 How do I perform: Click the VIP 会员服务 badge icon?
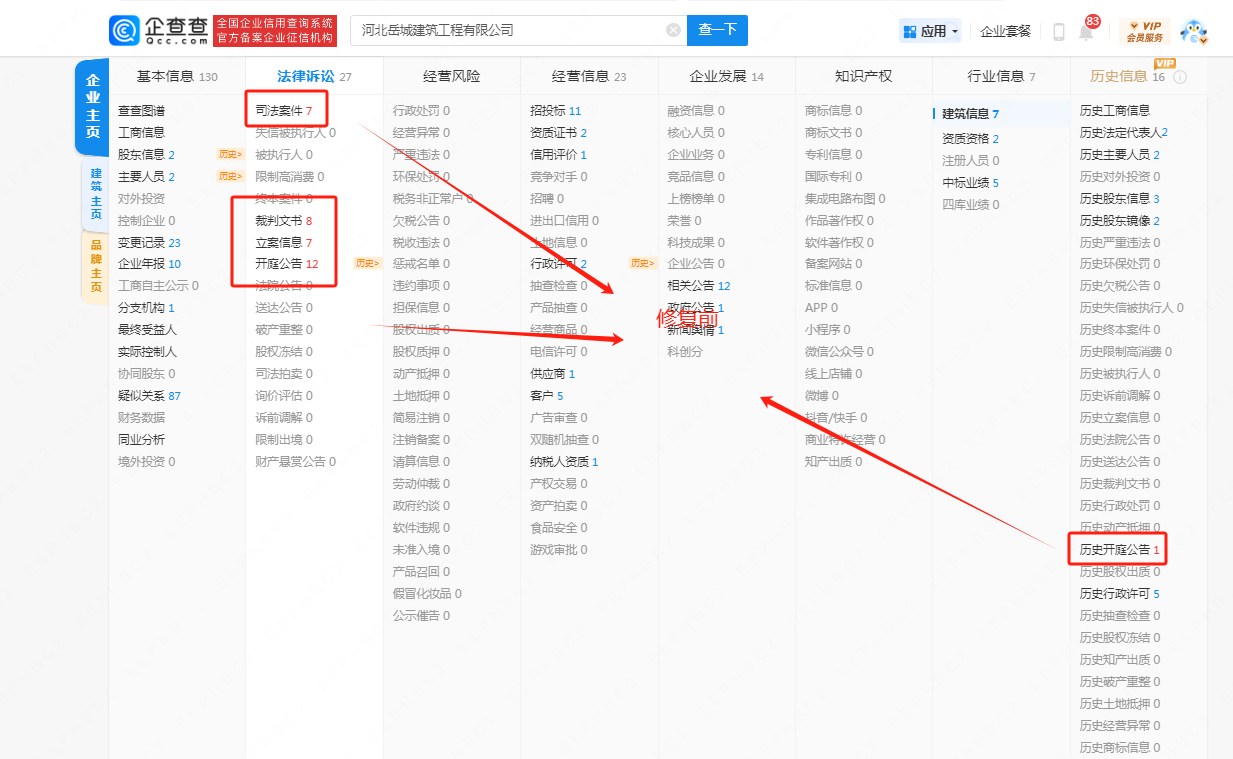pyautogui.click(x=1144, y=31)
